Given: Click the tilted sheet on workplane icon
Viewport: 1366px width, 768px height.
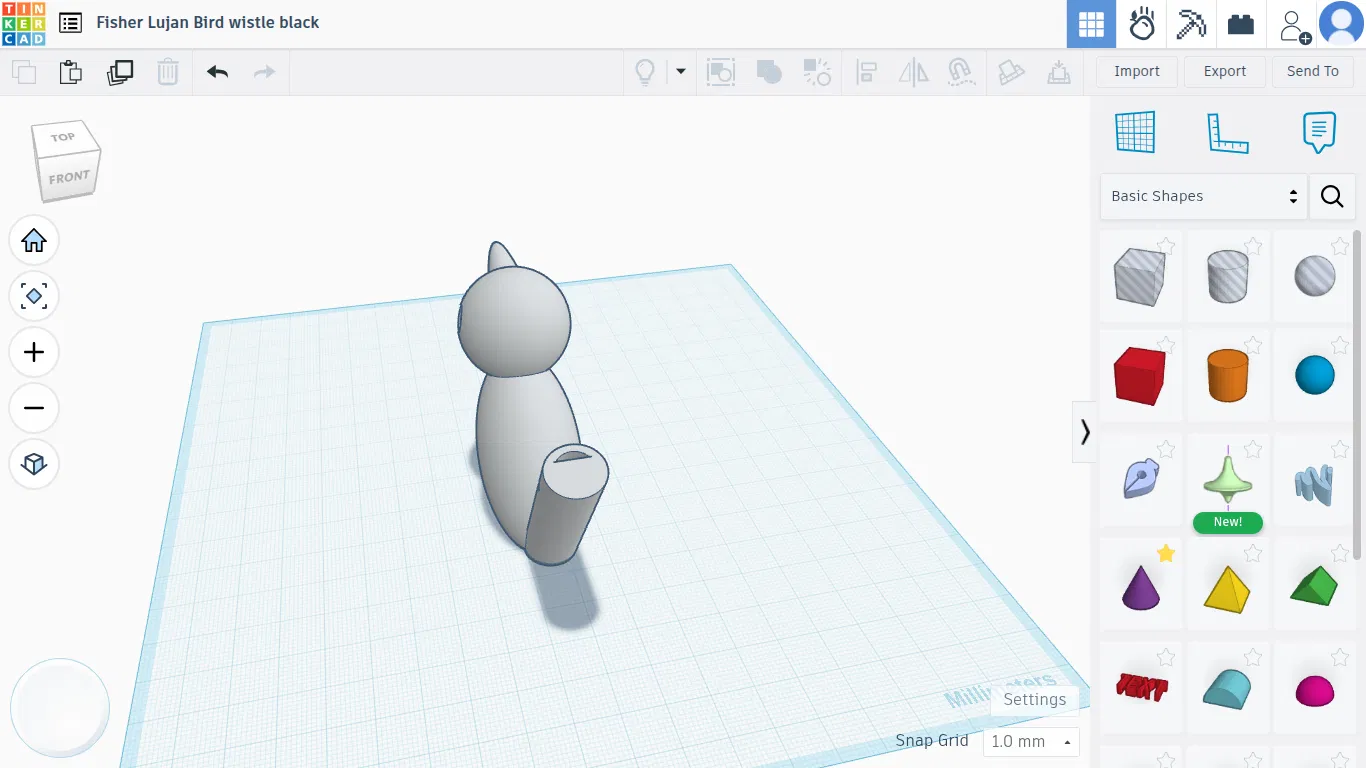Looking at the screenshot, I should click(x=1012, y=72).
